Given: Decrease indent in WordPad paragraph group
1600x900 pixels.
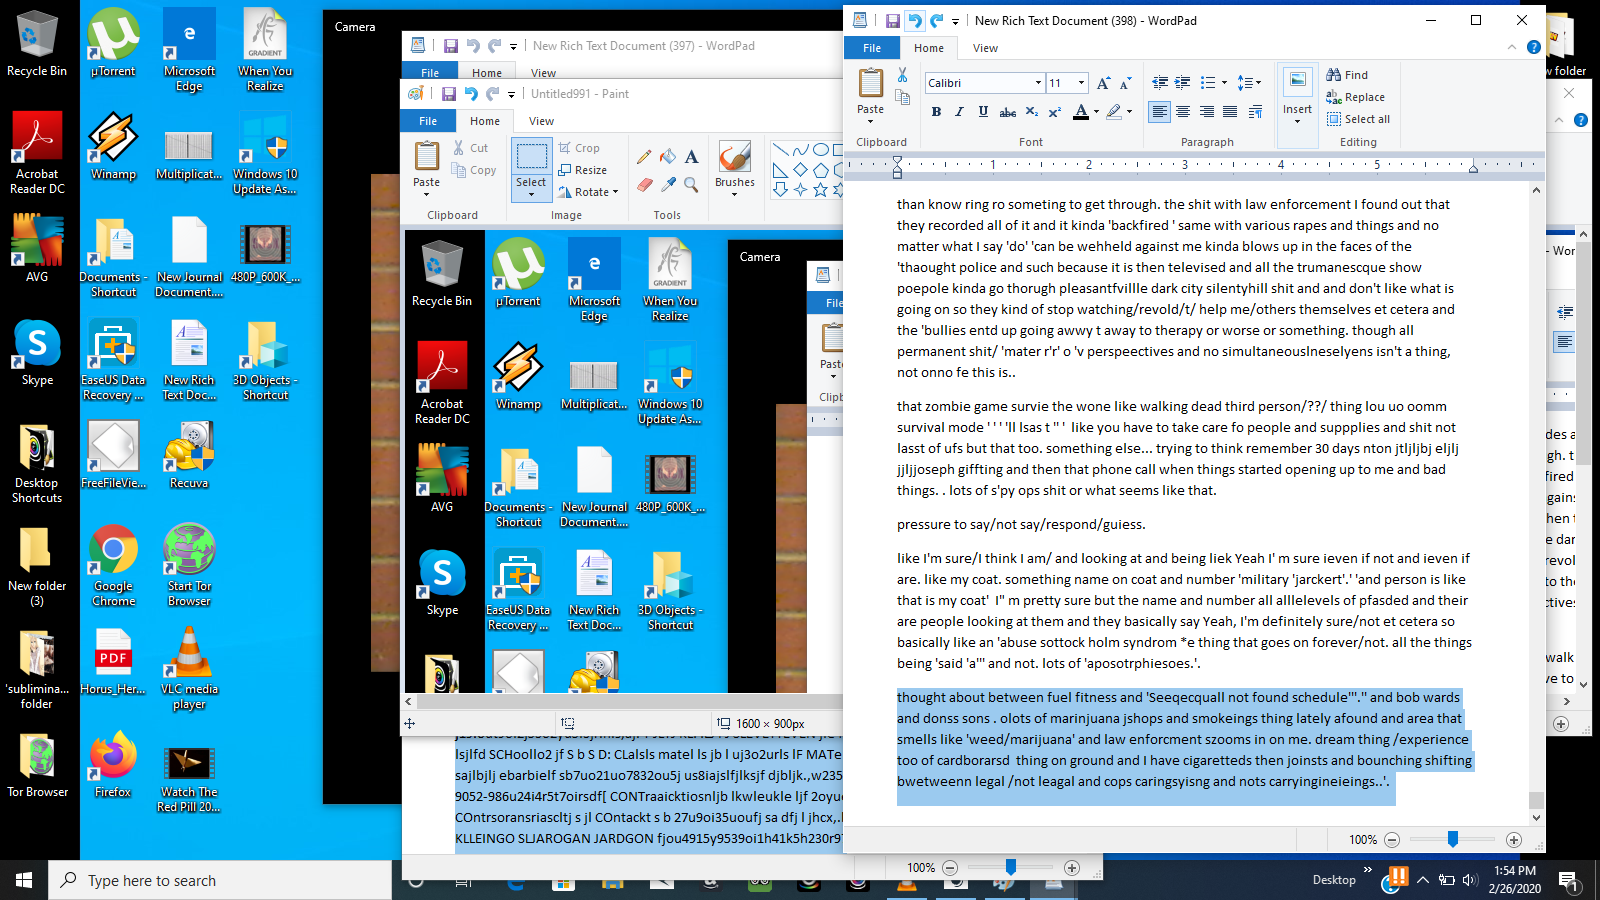Looking at the screenshot, I should [x=1160, y=83].
